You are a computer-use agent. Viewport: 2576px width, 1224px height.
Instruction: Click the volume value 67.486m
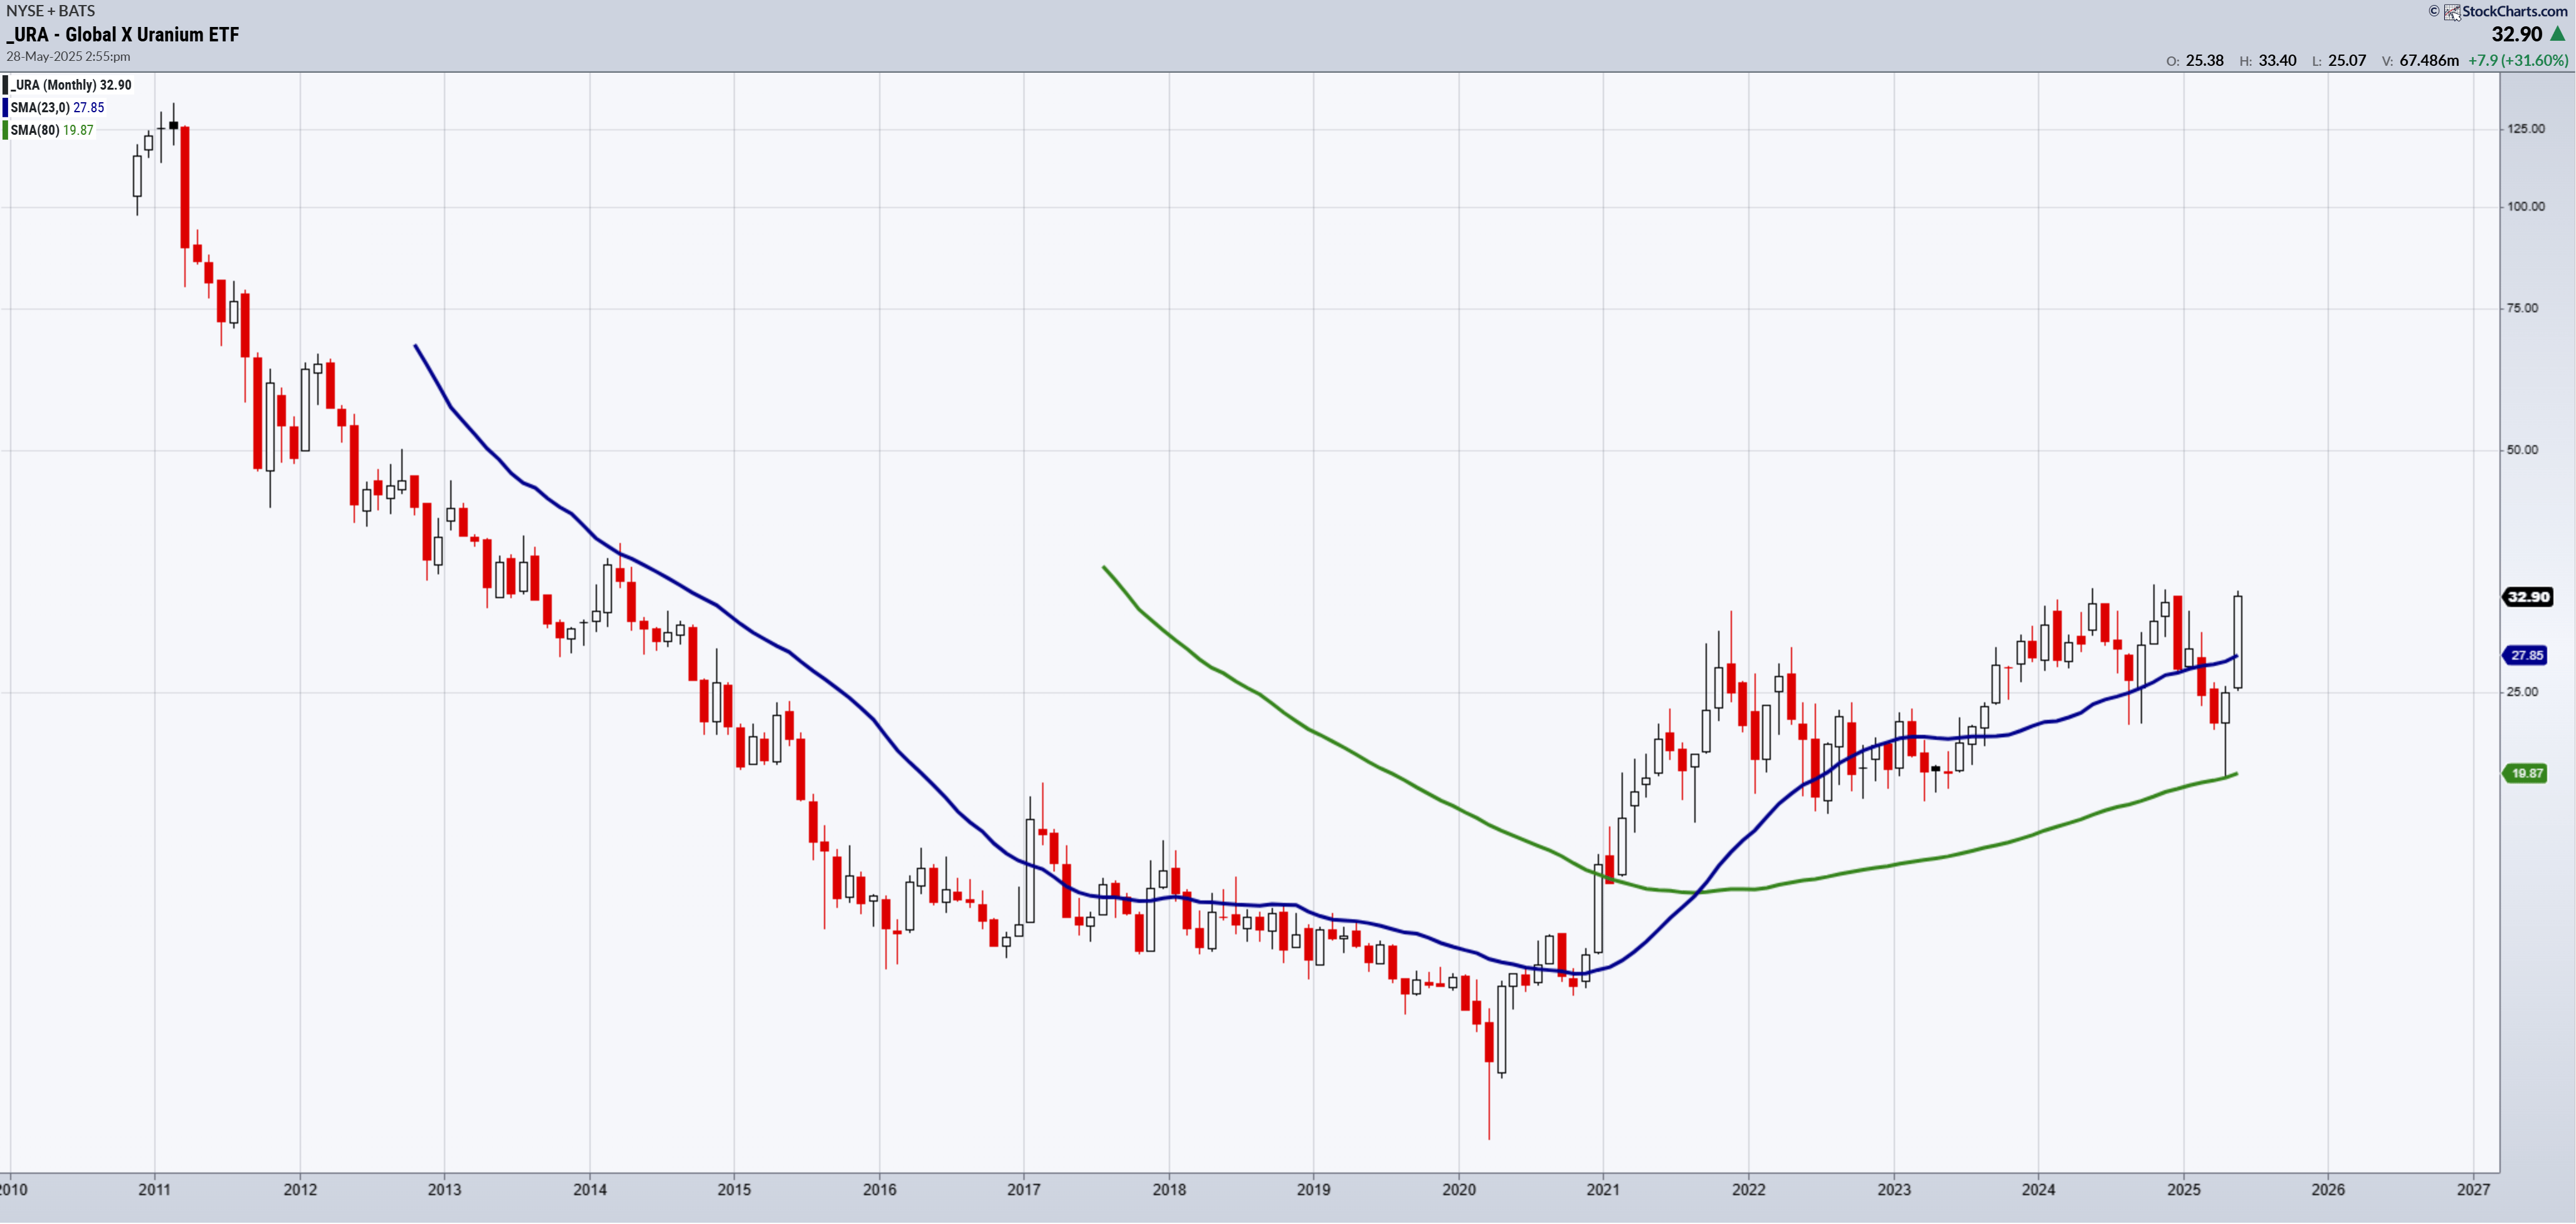pyautogui.click(x=2429, y=61)
